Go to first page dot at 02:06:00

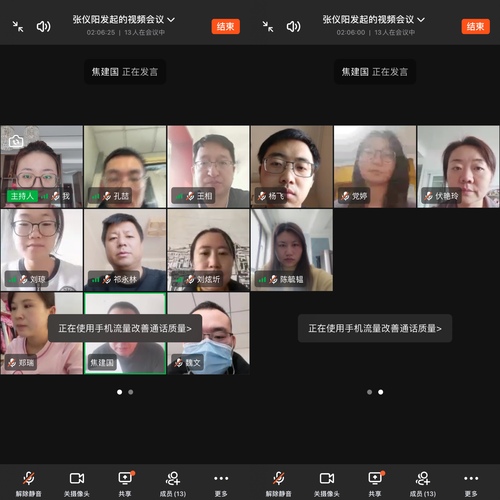point(369,392)
